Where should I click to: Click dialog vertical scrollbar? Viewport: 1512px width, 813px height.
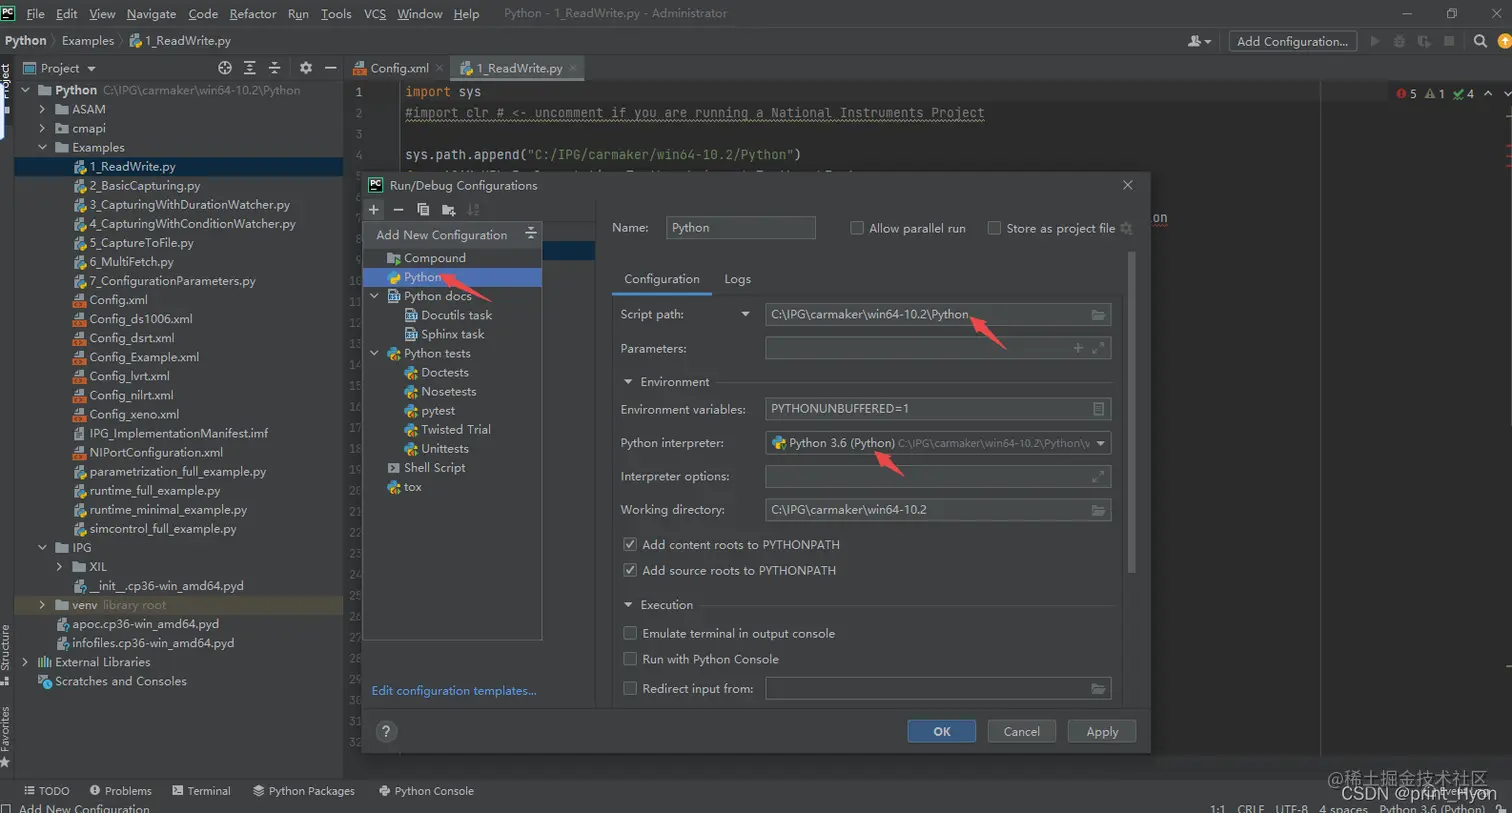point(1132,413)
